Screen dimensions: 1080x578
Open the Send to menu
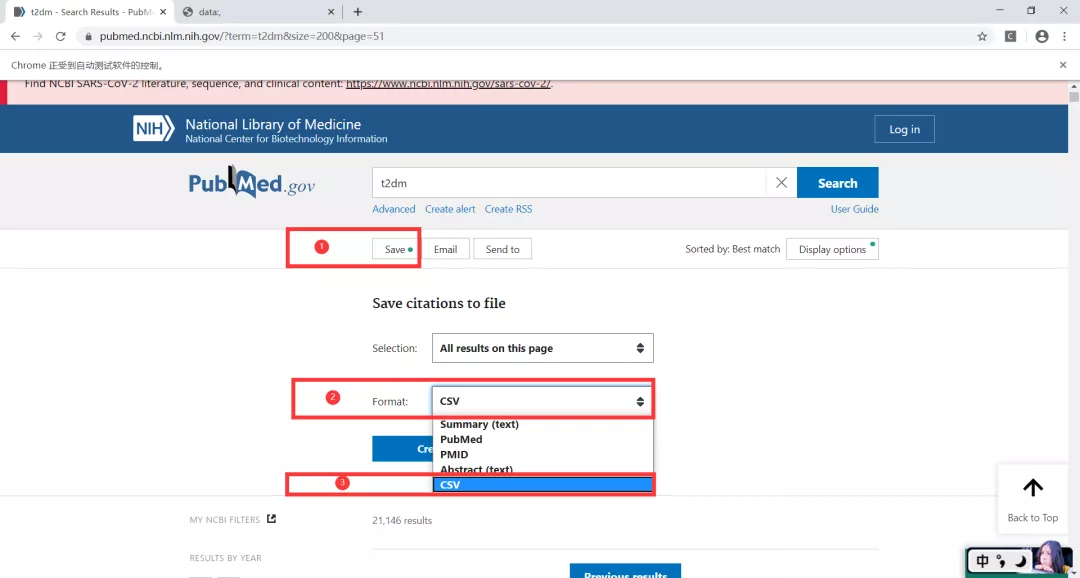(502, 249)
